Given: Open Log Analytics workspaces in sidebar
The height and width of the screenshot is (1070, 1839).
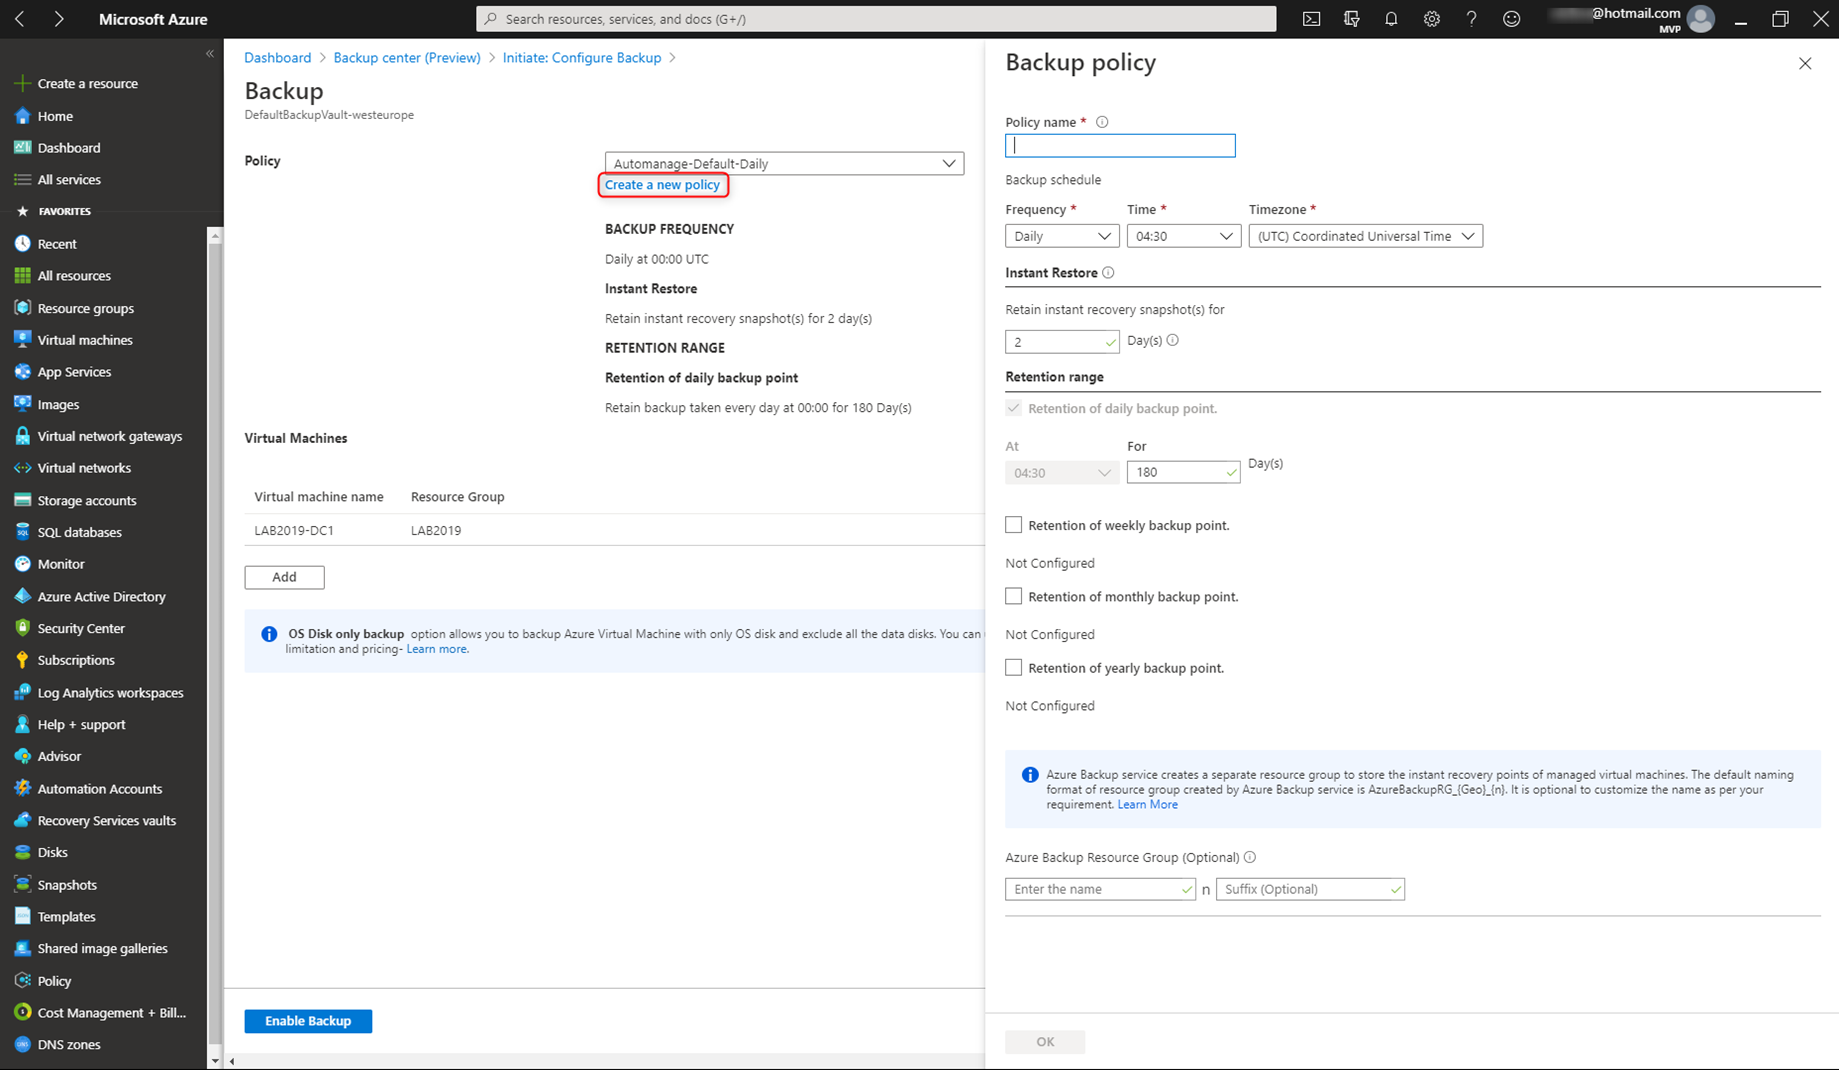Looking at the screenshot, I should pos(110,693).
